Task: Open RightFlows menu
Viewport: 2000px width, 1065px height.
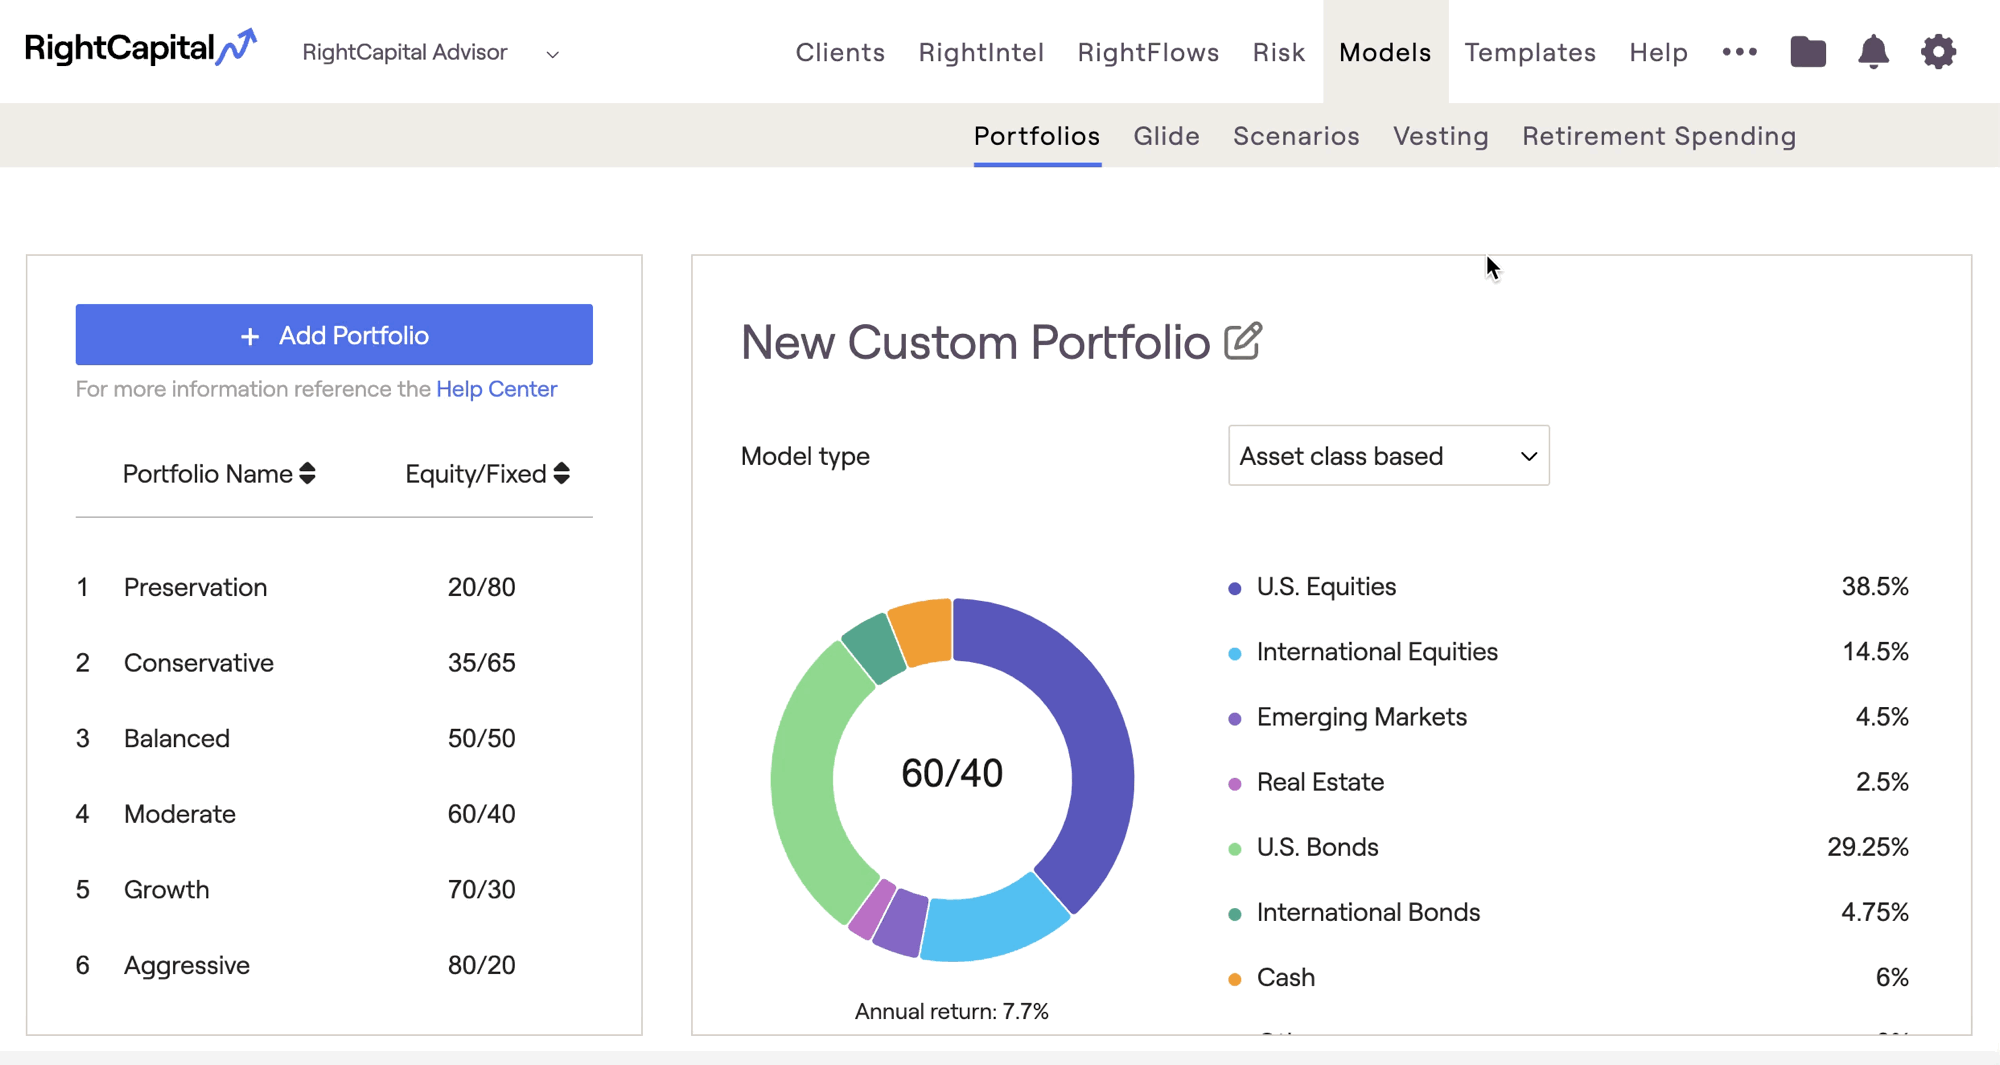Action: coord(1148,52)
